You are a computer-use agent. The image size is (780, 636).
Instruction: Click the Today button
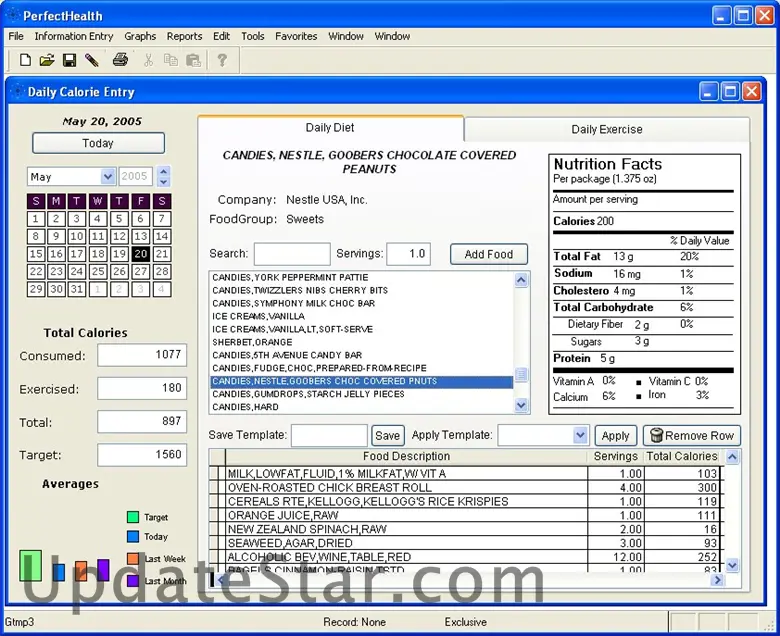[98, 143]
